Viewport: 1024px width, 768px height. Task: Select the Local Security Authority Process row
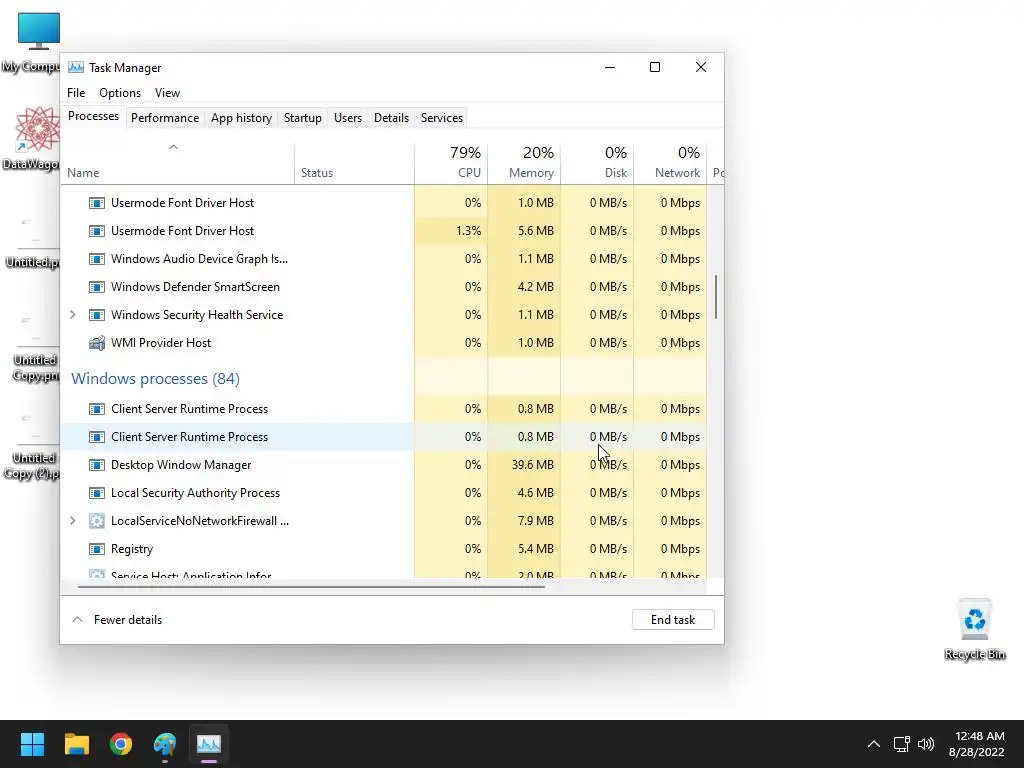384,493
